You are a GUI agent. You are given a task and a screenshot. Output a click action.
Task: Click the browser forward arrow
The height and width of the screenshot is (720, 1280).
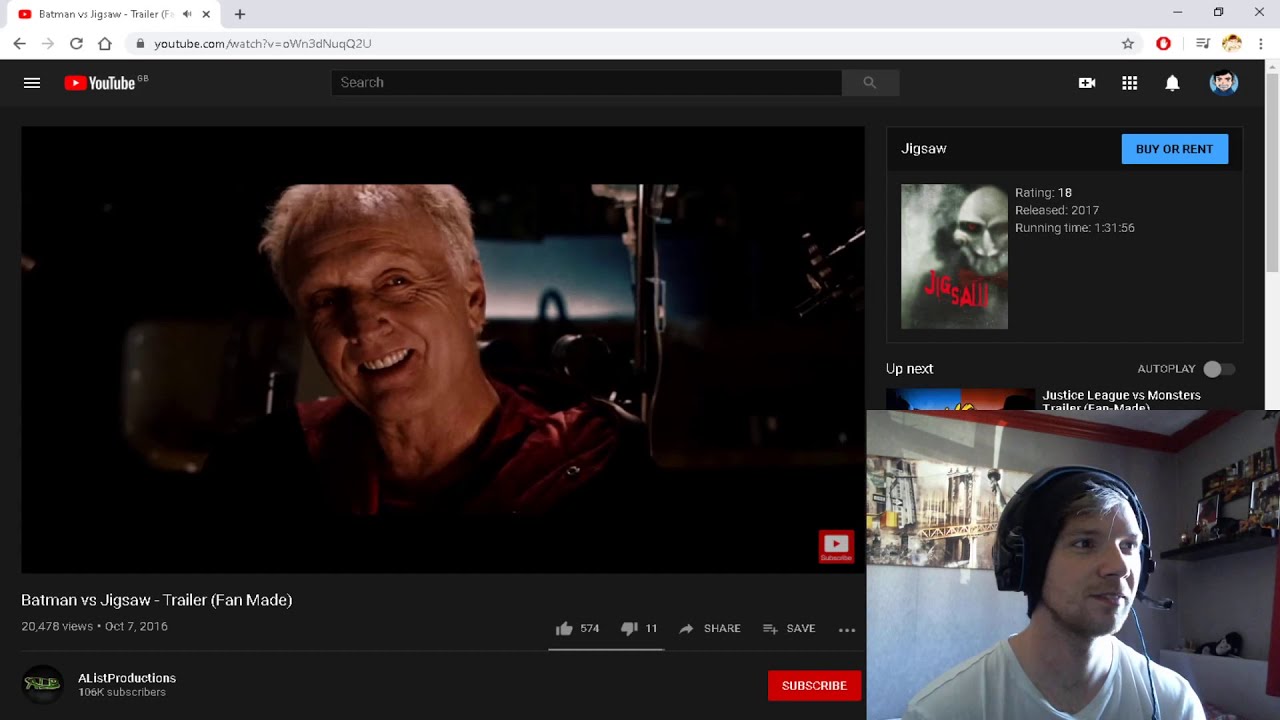click(48, 44)
